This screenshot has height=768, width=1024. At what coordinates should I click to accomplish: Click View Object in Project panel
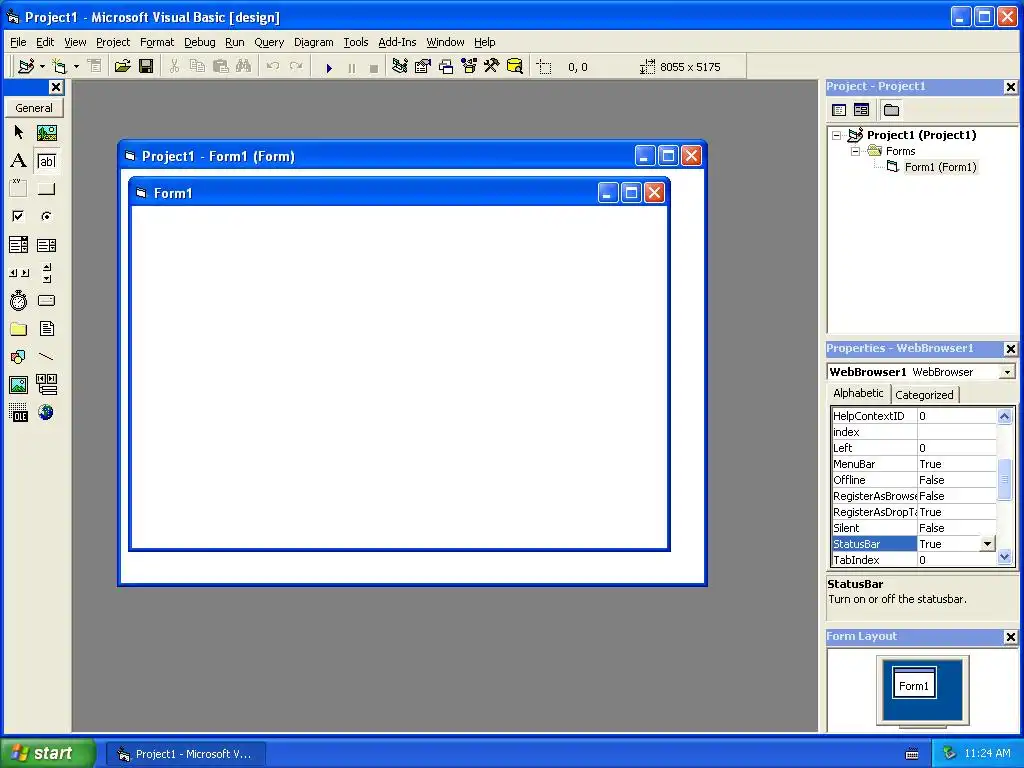click(x=861, y=110)
